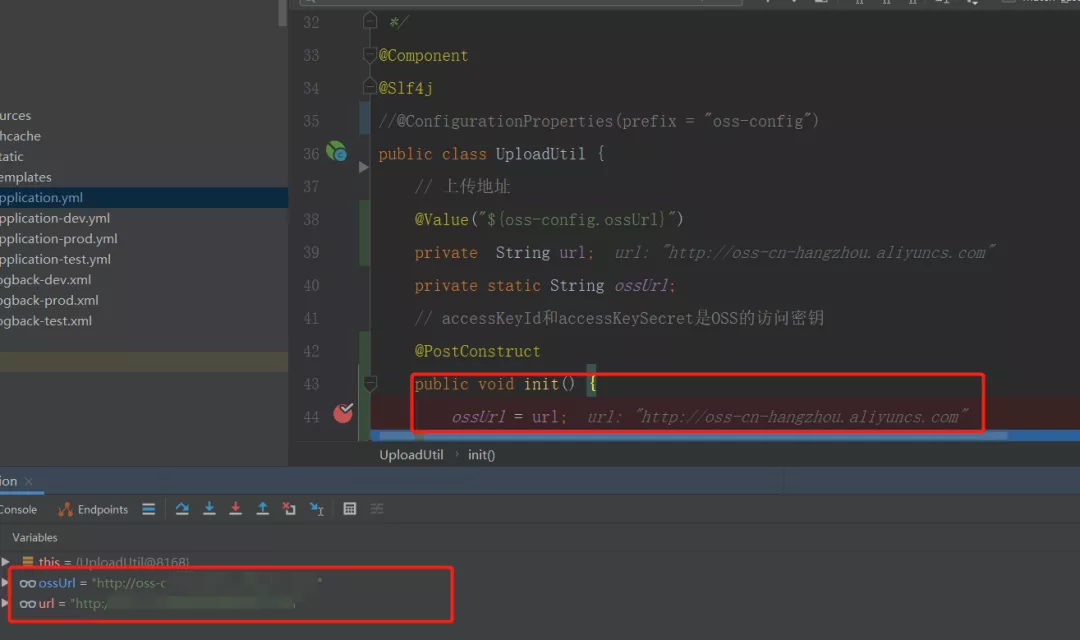This screenshot has height=640, width=1080.
Task: Click the commented @ConfigurationProperties line 35
Action: point(599,121)
